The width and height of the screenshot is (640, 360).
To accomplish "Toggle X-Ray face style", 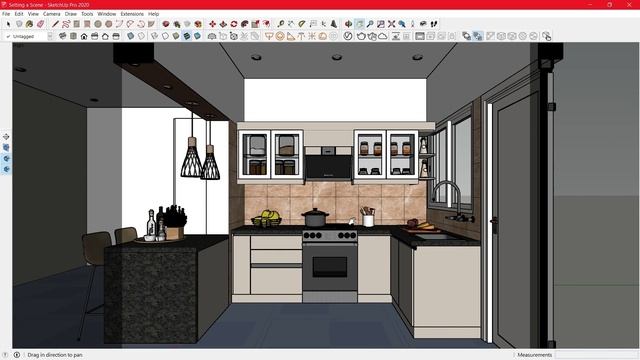I will (x=130, y=36).
